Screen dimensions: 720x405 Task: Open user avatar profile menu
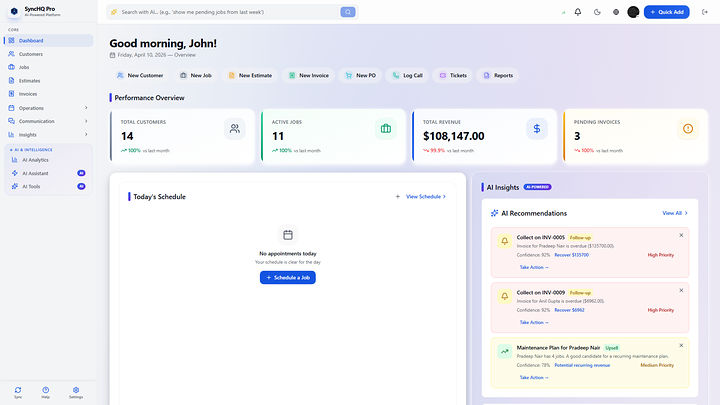[633, 12]
